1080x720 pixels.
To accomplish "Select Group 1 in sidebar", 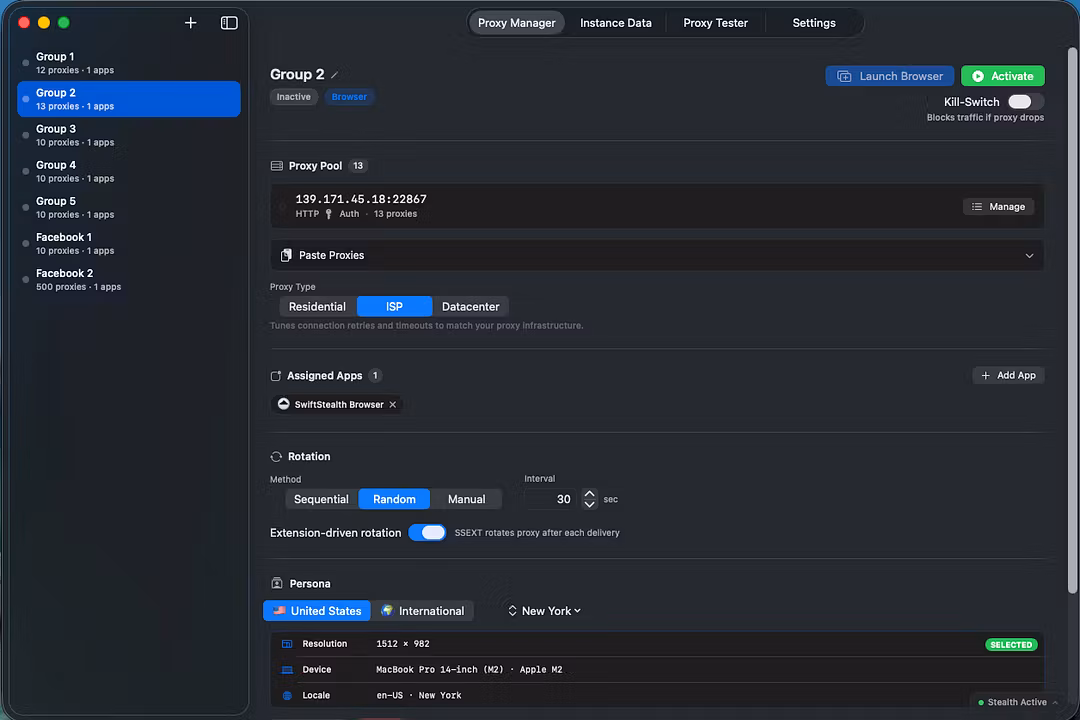I will click(x=129, y=63).
